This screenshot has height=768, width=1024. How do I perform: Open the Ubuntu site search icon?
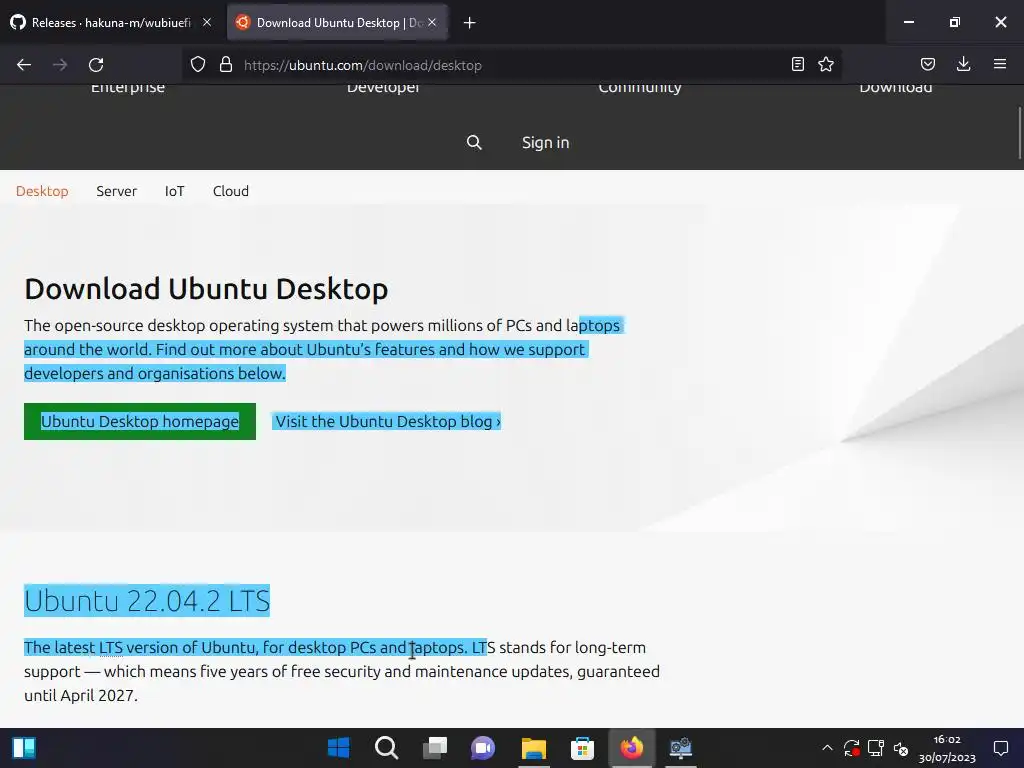[x=474, y=142]
